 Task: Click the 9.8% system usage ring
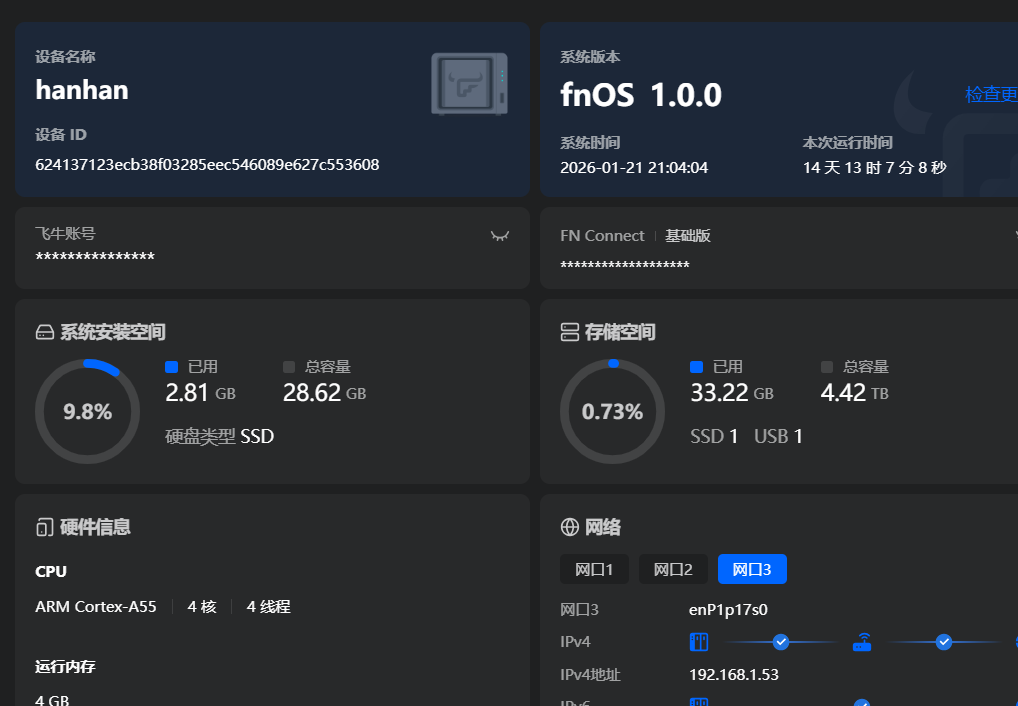(87, 411)
